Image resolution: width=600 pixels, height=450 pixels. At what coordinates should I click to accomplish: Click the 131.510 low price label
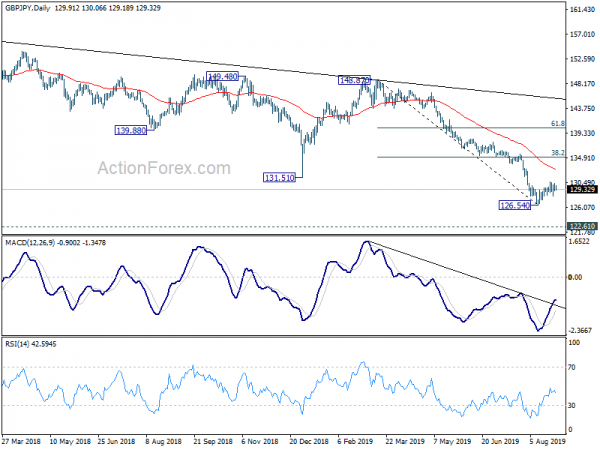click(279, 178)
